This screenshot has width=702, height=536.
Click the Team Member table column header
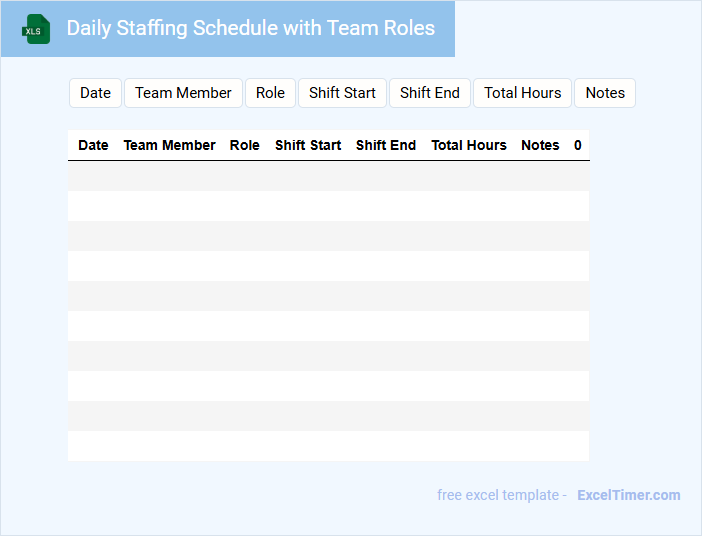click(x=169, y=145)
